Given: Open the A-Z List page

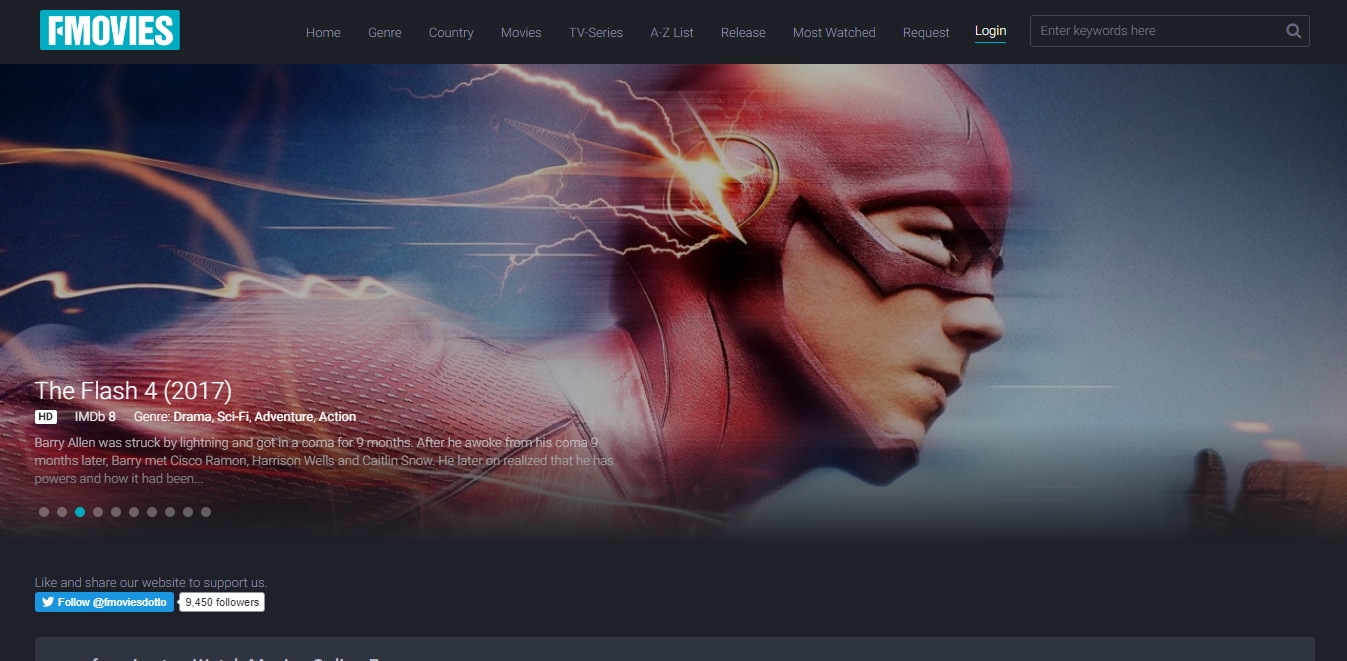Looking at the screenshot, I should [672, 33].
